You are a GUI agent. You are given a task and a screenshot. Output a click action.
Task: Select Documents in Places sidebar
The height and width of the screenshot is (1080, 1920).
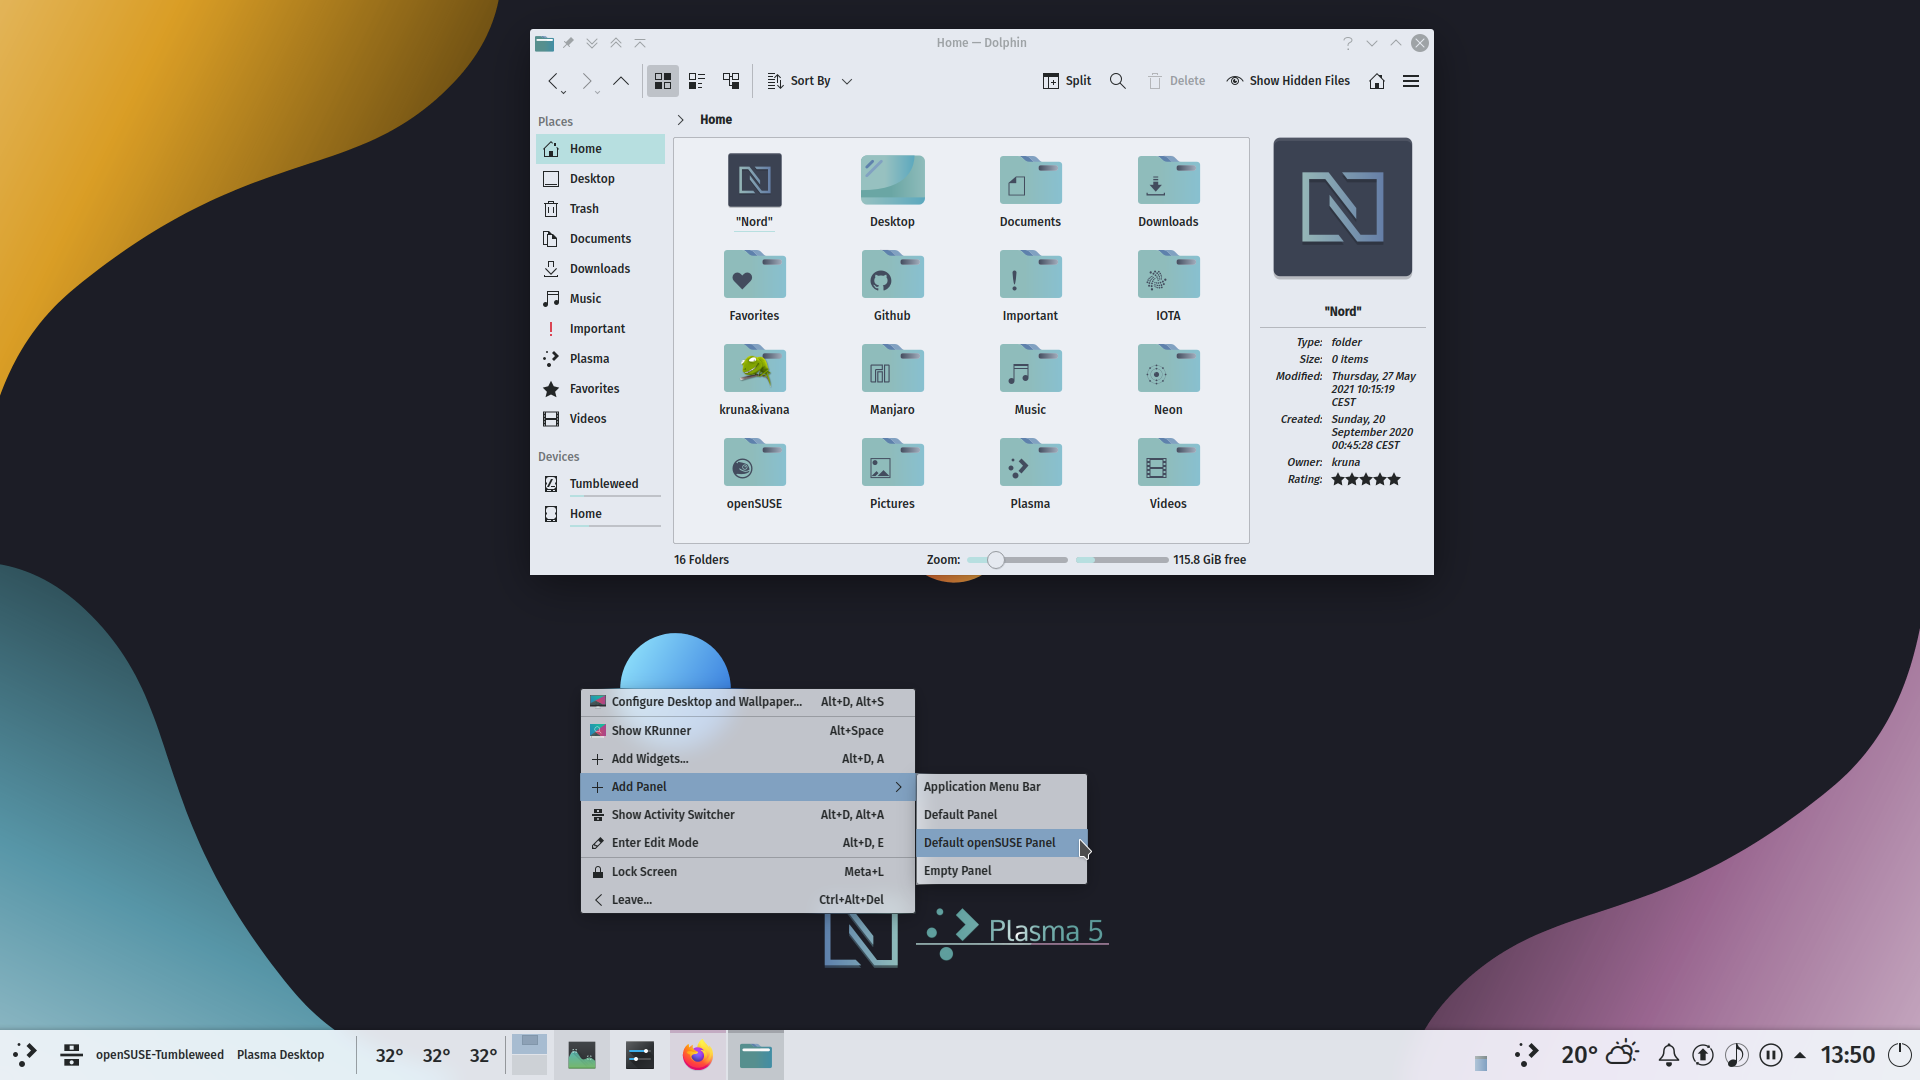pyautogui.click(x=600, y=239)
